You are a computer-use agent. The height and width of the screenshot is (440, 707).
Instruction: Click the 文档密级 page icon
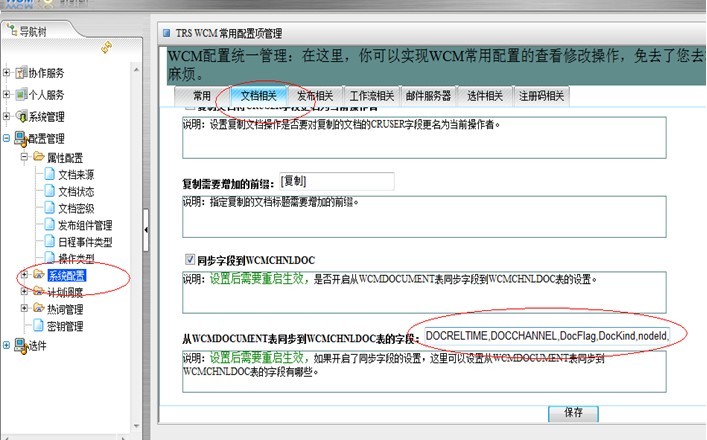point(49,208)
